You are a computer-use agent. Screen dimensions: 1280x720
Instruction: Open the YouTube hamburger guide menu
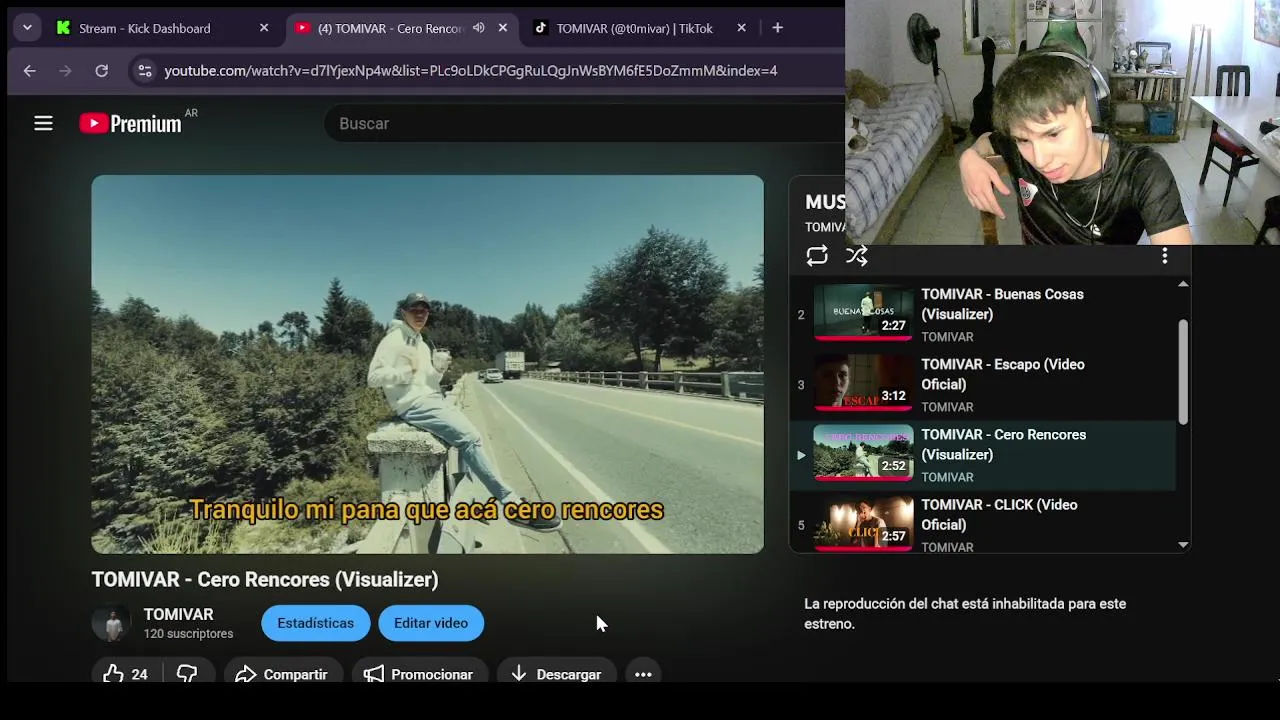tap(43, 123)
